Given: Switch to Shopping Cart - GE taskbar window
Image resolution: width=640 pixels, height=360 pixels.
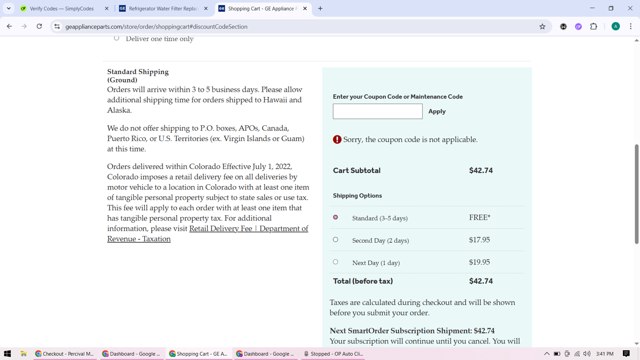Looking at the screenshot, I should click(198, 353).
